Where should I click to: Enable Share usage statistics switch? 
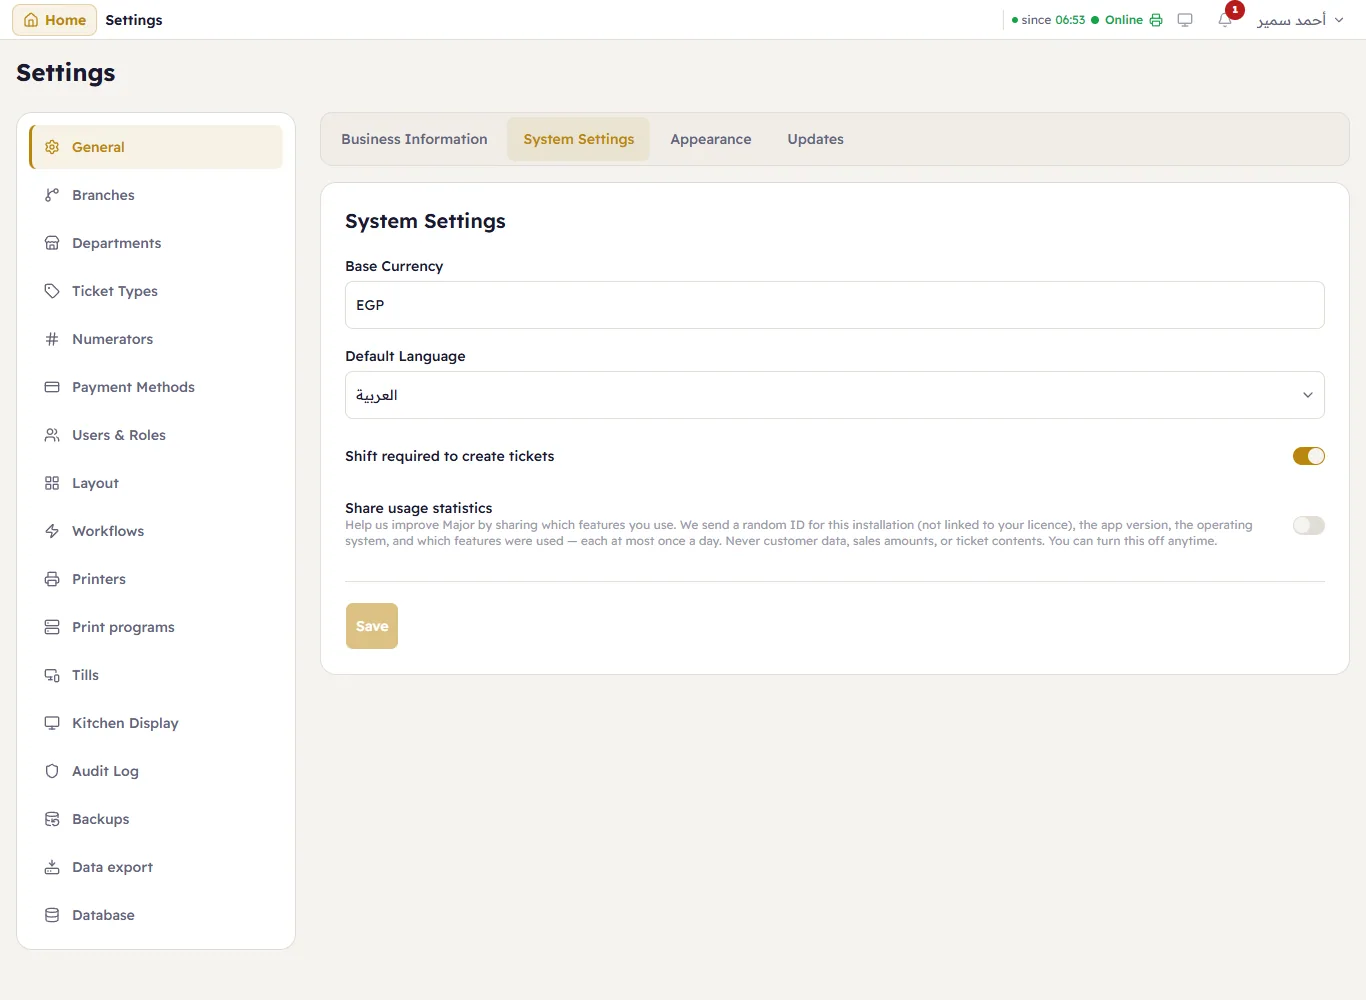click(1309, 525)
